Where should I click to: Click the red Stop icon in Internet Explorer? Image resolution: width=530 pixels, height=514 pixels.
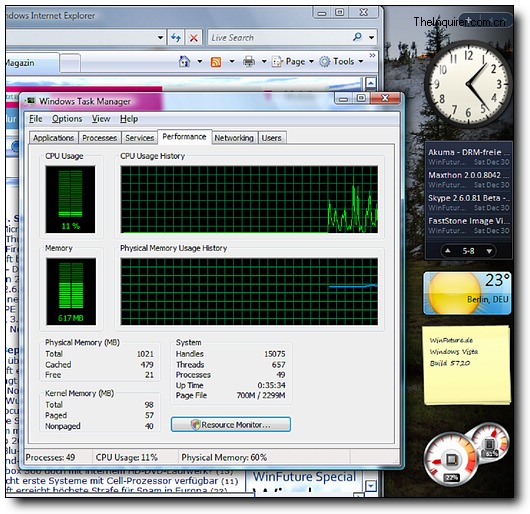pyautogui.click(x=193, y=38)
